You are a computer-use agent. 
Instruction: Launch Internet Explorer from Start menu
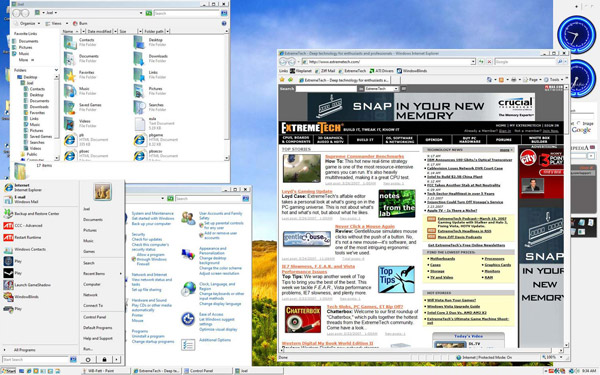pyautogui.click(x=28, y=187)
